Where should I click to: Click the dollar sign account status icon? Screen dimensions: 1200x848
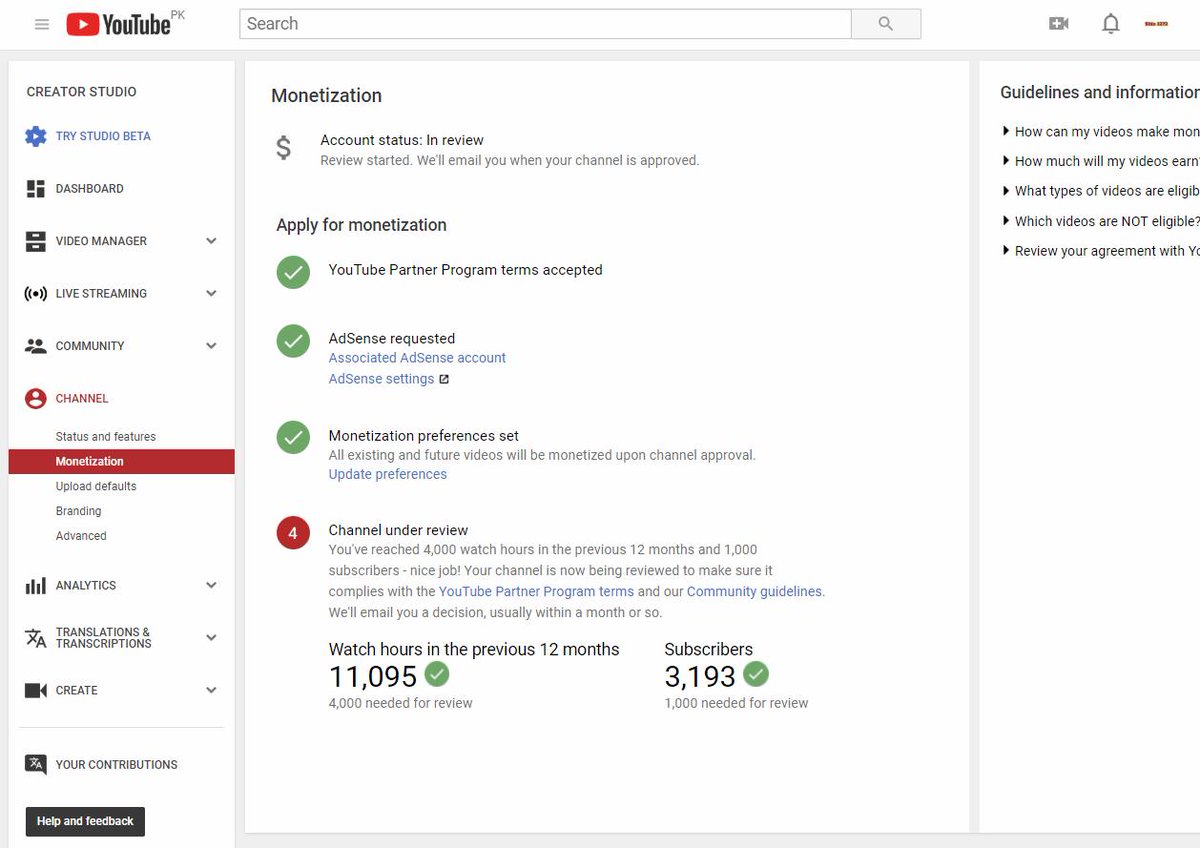pos(284,149)
